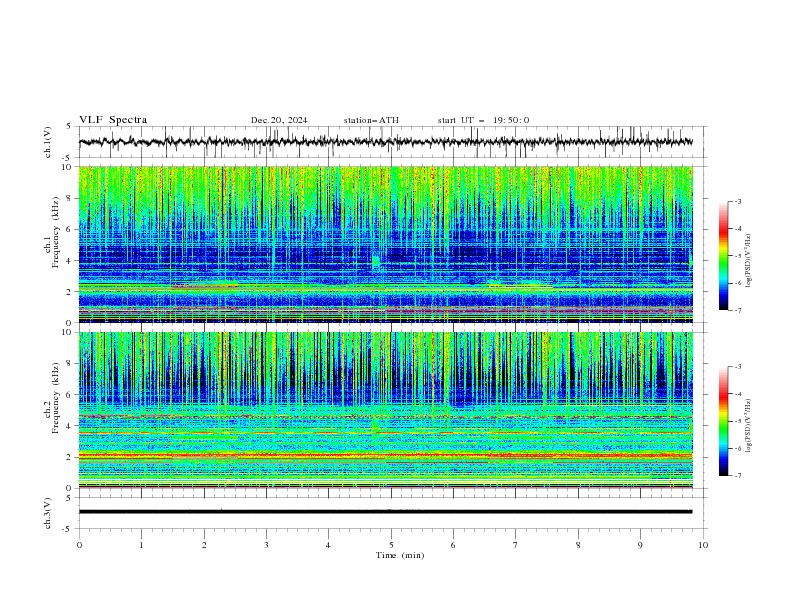Click the ch.3 voltage waveform trace

pos(385,512)
